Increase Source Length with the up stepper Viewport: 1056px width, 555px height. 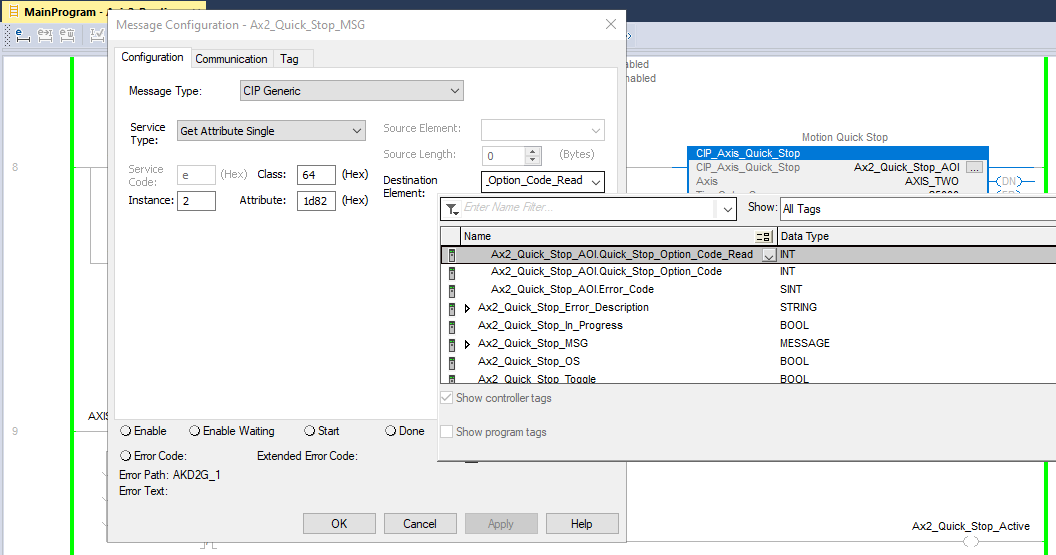tap(533, 151)
